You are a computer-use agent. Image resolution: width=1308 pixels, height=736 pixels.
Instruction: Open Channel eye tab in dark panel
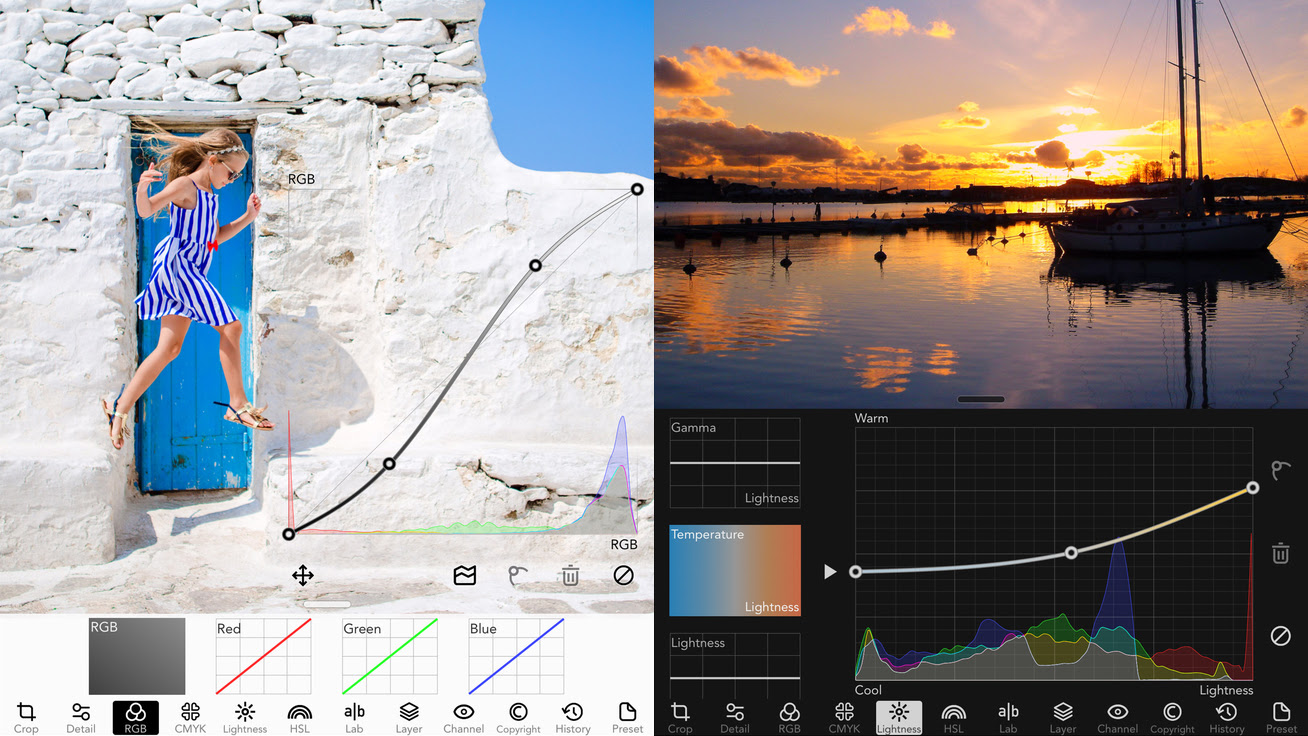1118,717
